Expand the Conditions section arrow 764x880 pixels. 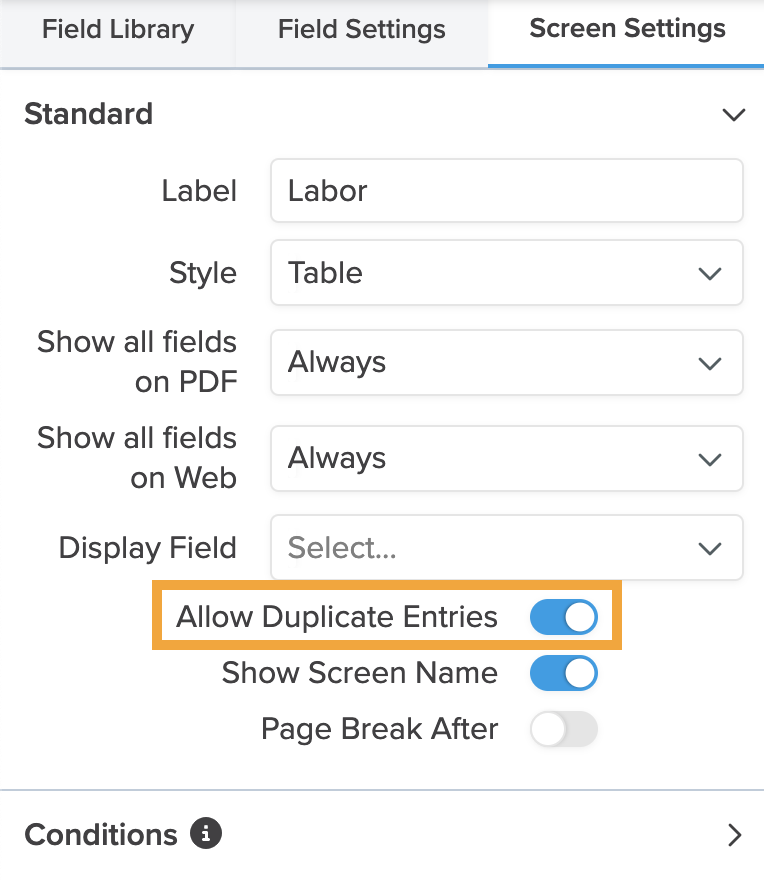click(734, 835)
